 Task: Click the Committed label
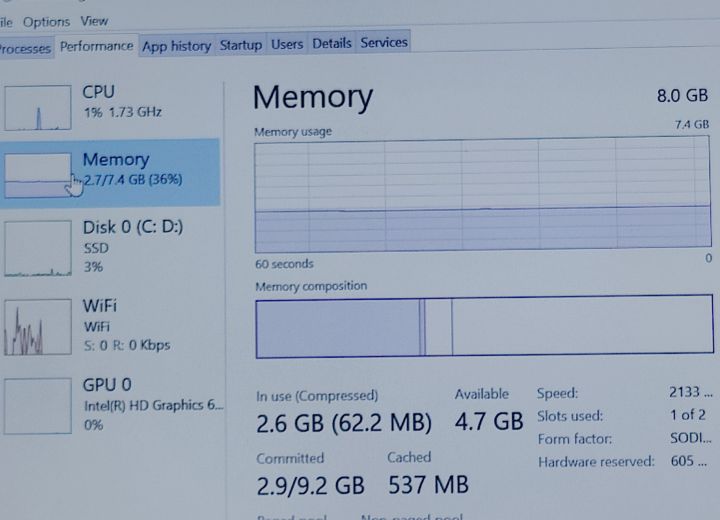tap(290, 458)
